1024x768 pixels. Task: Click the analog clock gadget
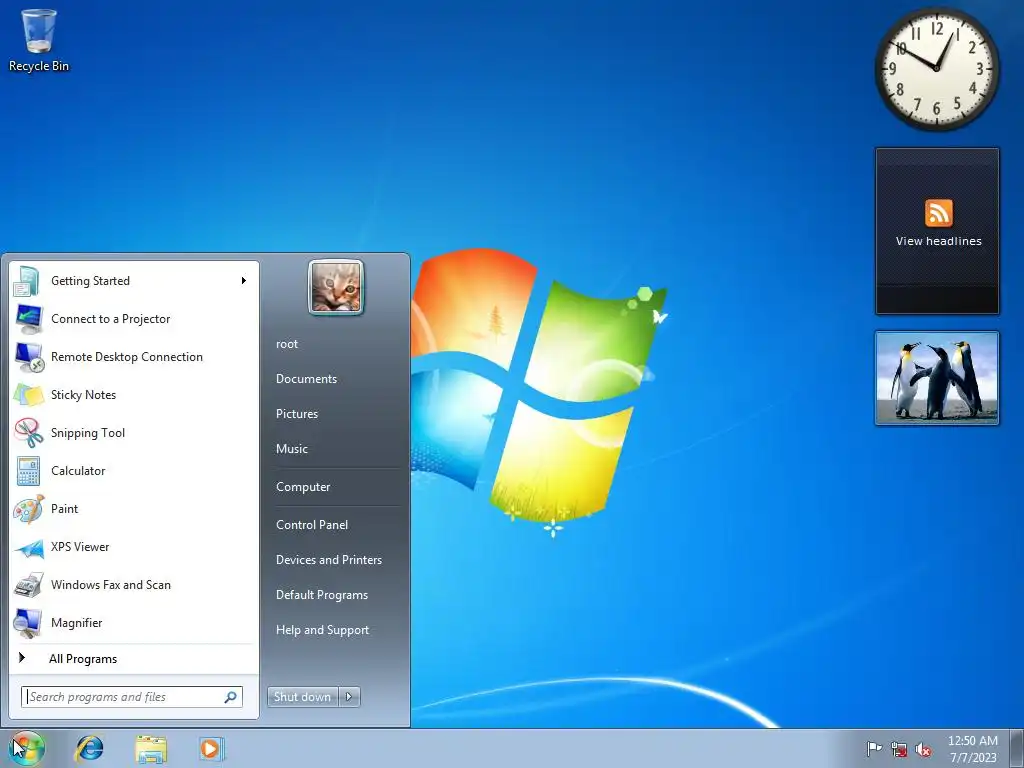point(936,69)
